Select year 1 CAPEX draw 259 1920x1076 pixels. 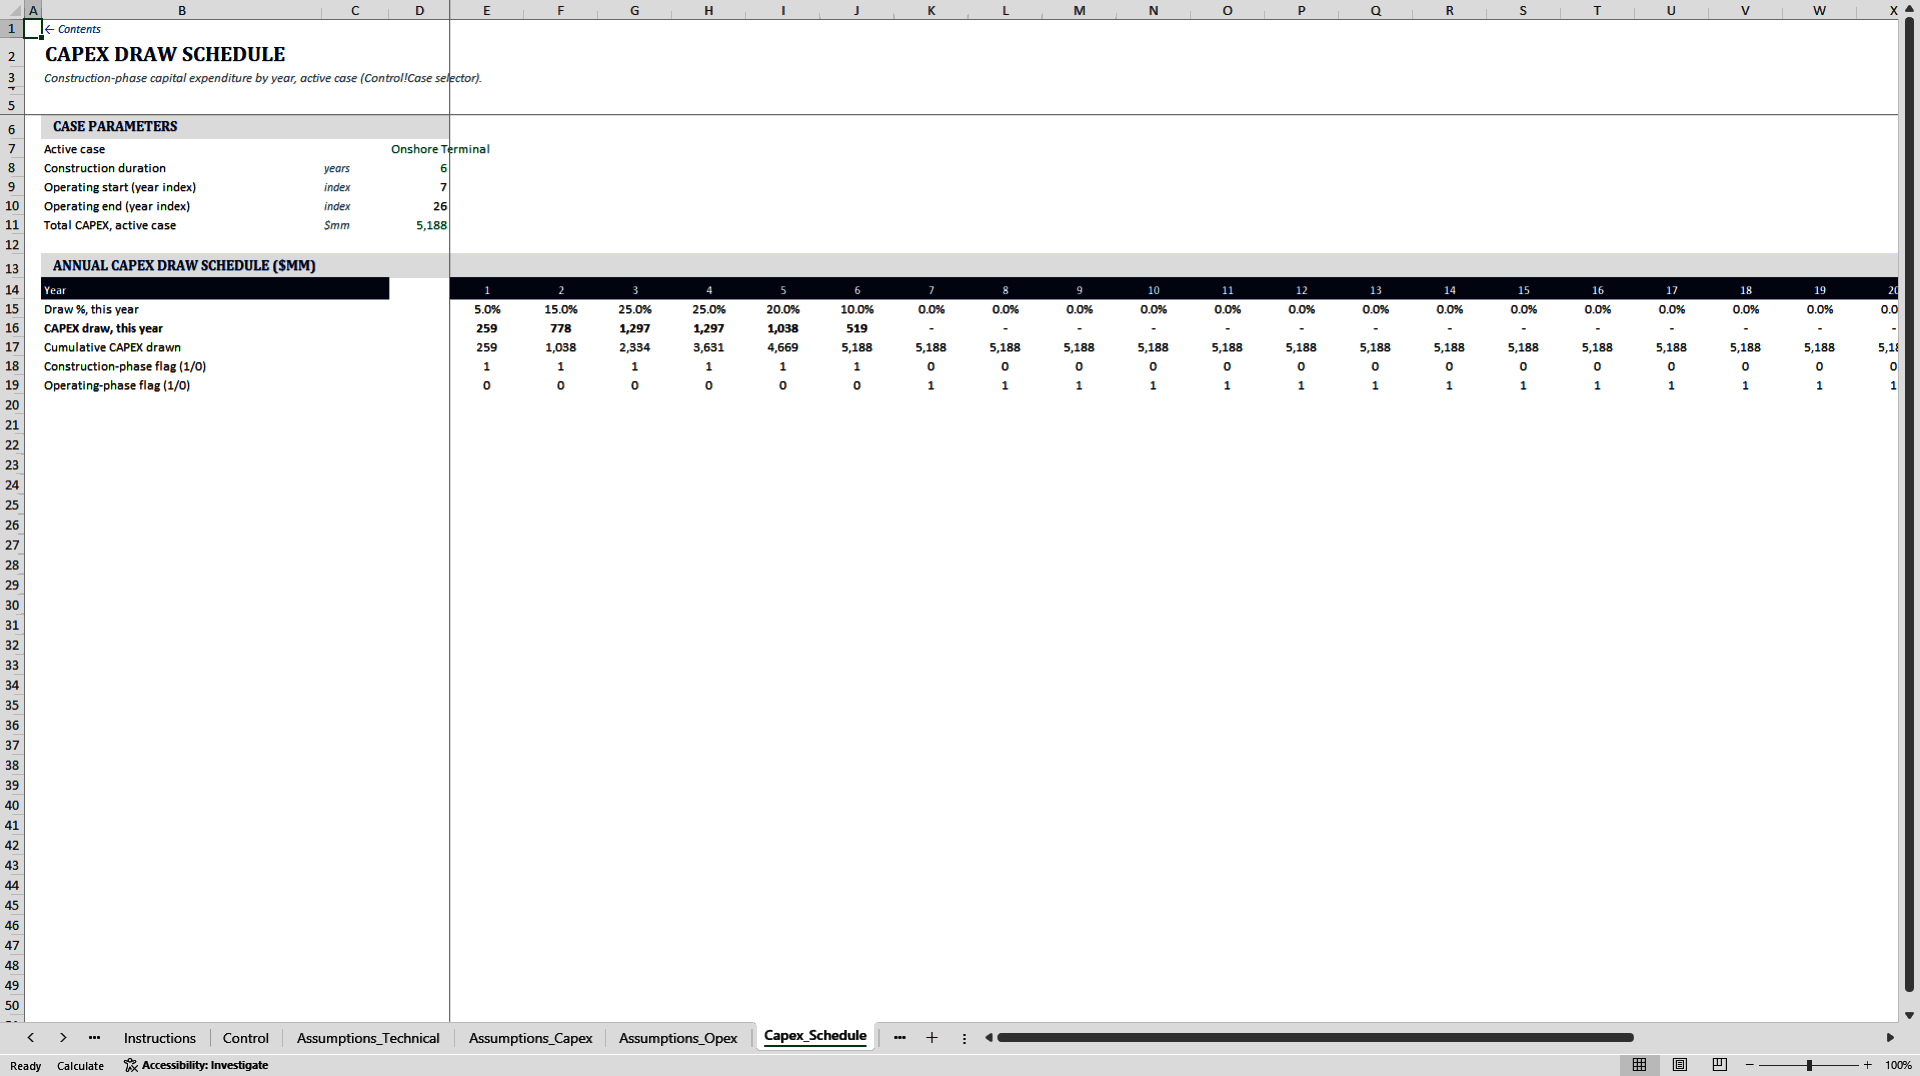(486, 328)
